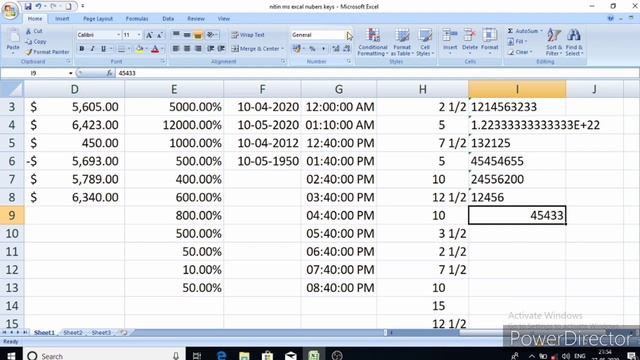Open the Windows Start menu

11,355
